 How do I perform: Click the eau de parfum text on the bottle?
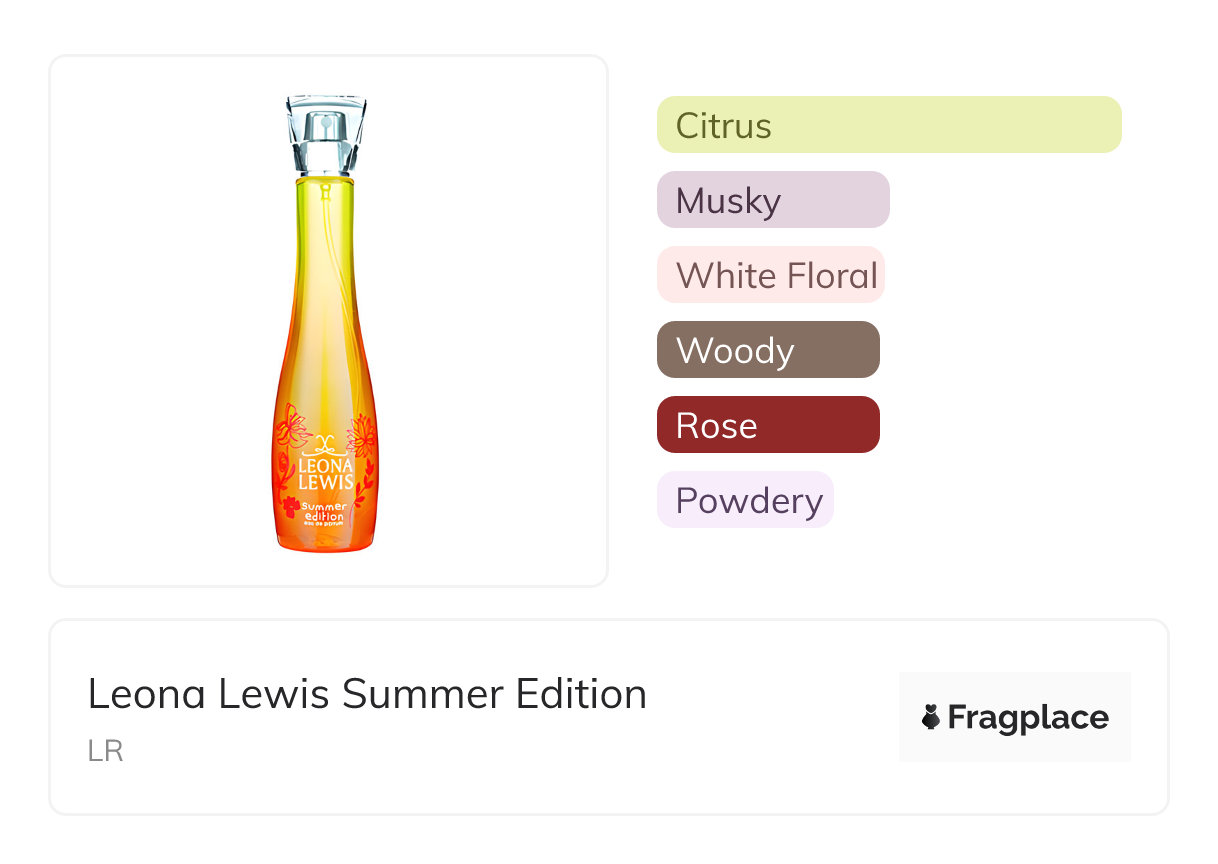[324, 525]
